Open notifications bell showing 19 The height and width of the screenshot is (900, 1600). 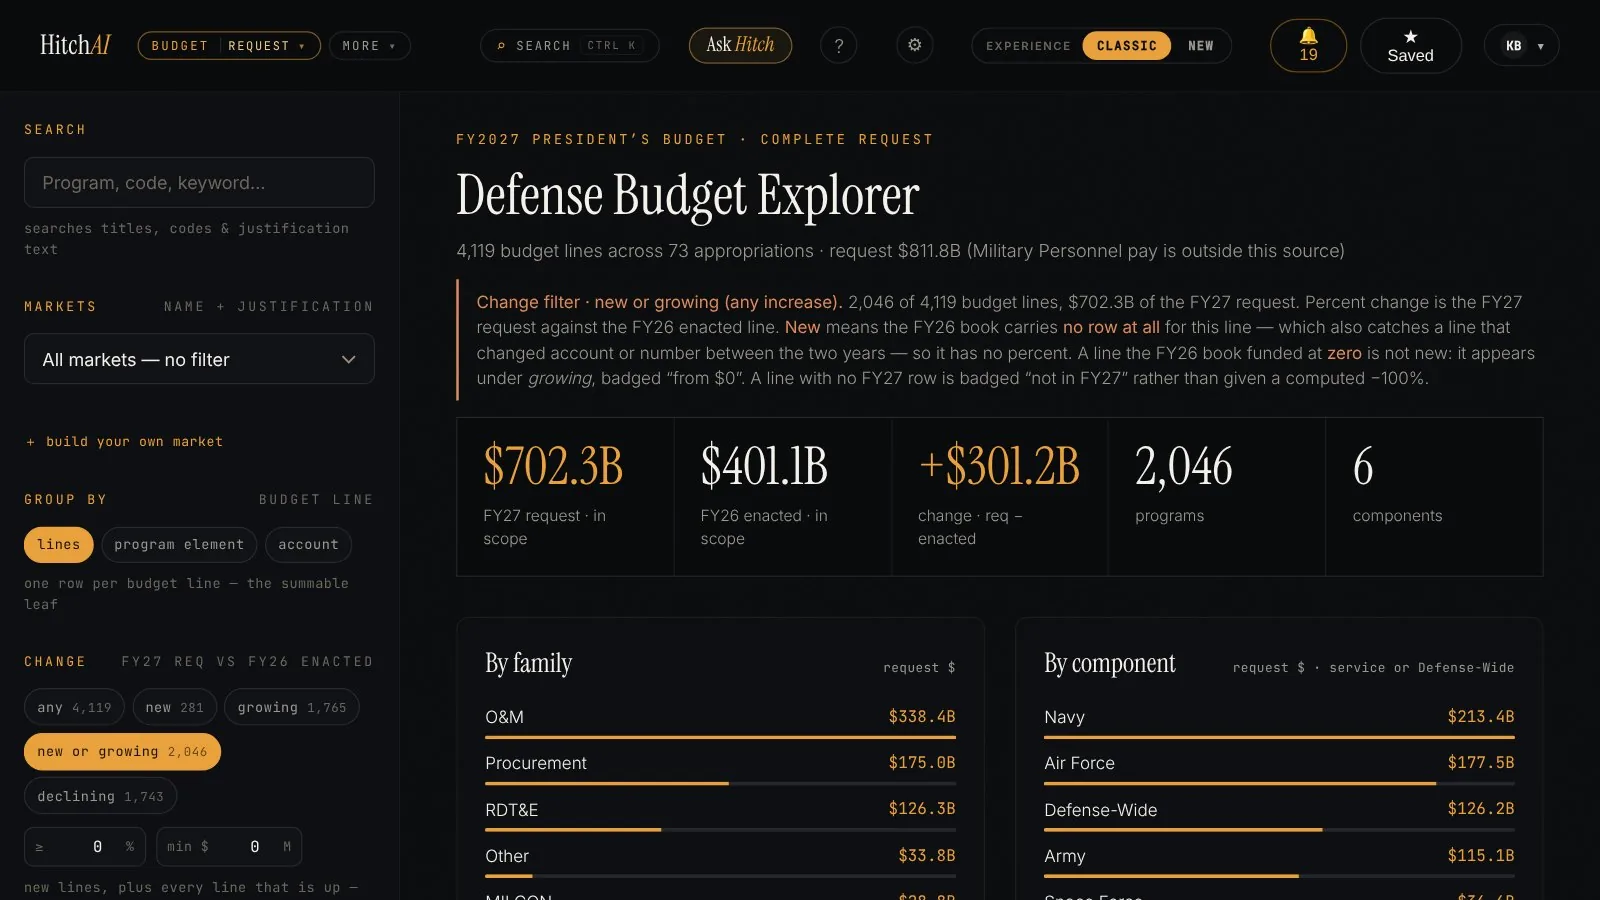(1308, 45)
